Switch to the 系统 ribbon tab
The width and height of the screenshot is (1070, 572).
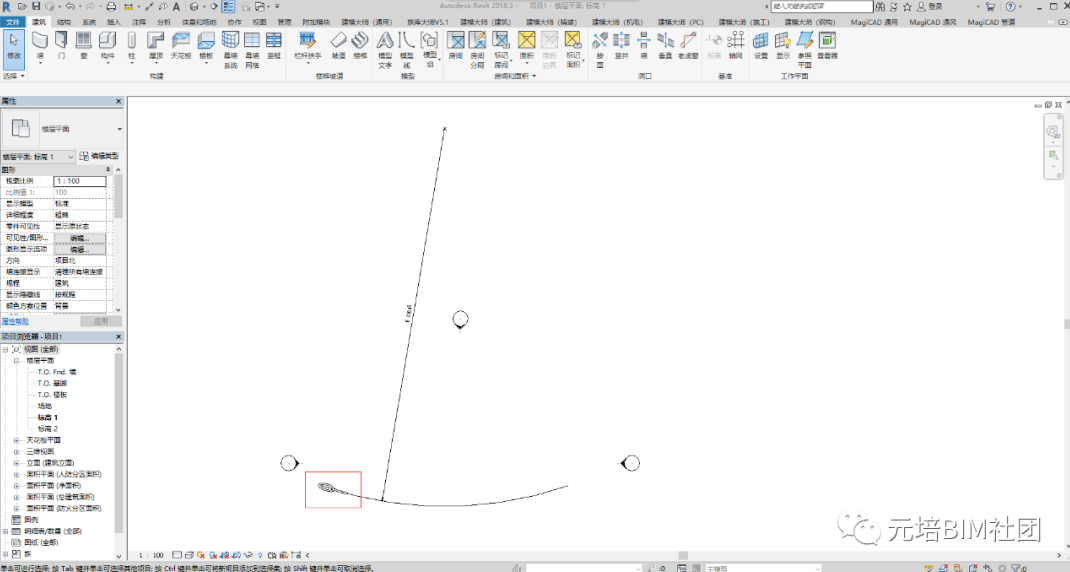(x=89, y=22)
